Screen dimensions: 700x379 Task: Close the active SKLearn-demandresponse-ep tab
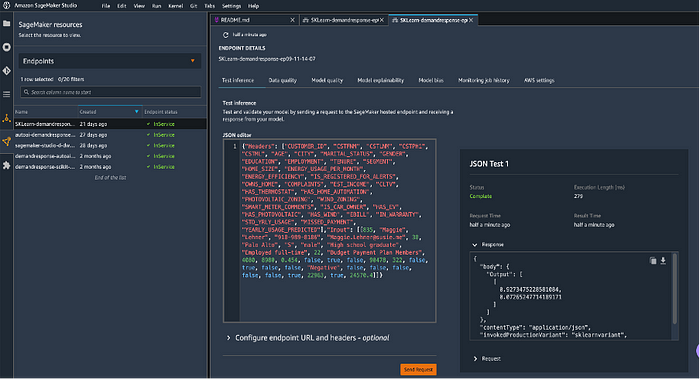point(471,20)
